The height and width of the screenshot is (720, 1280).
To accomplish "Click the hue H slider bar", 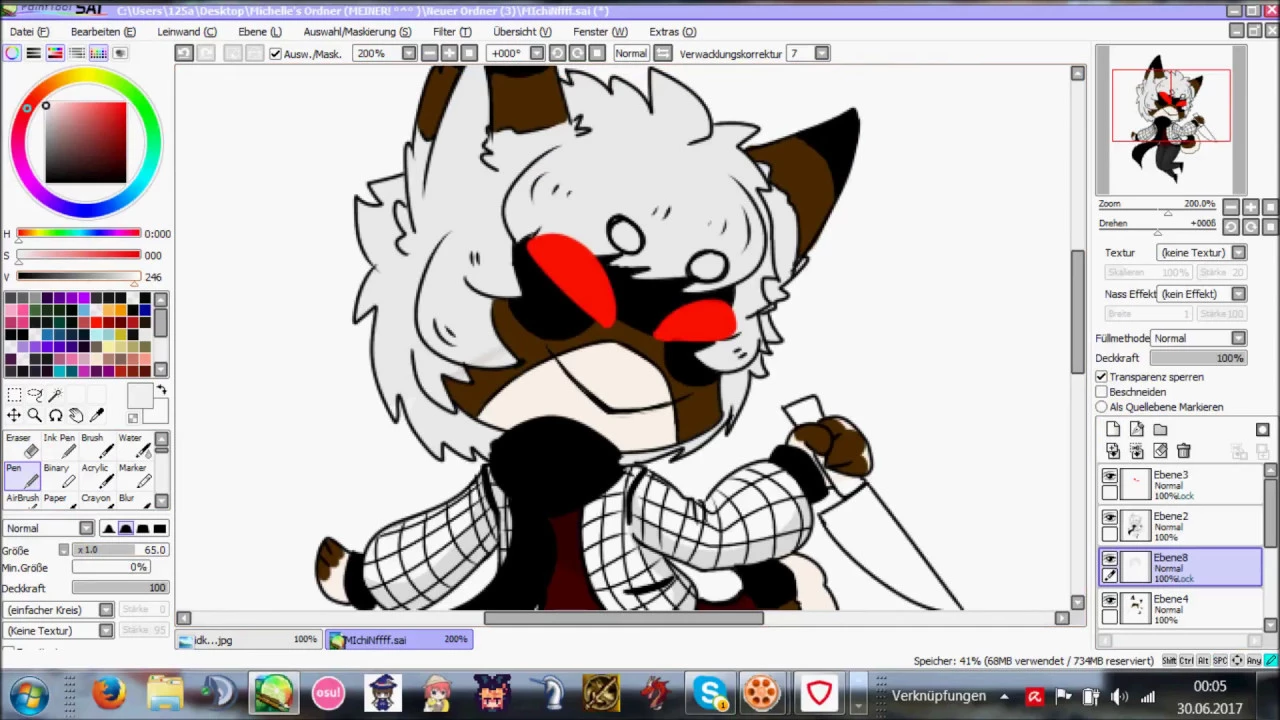I will (78, 234).
